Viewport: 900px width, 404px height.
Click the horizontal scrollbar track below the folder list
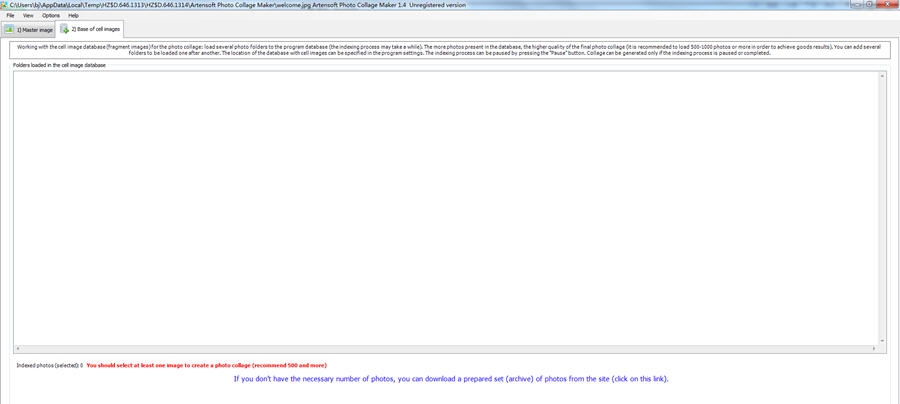(446, 348)
